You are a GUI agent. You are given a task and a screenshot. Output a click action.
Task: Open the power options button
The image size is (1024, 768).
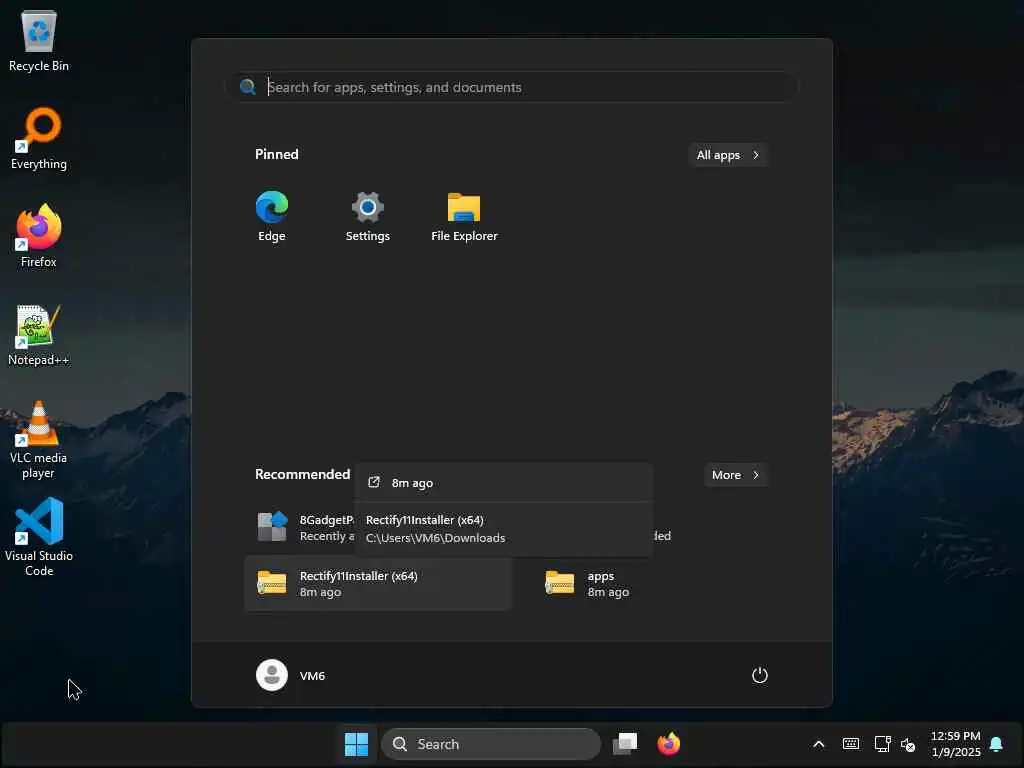(760, 675)
